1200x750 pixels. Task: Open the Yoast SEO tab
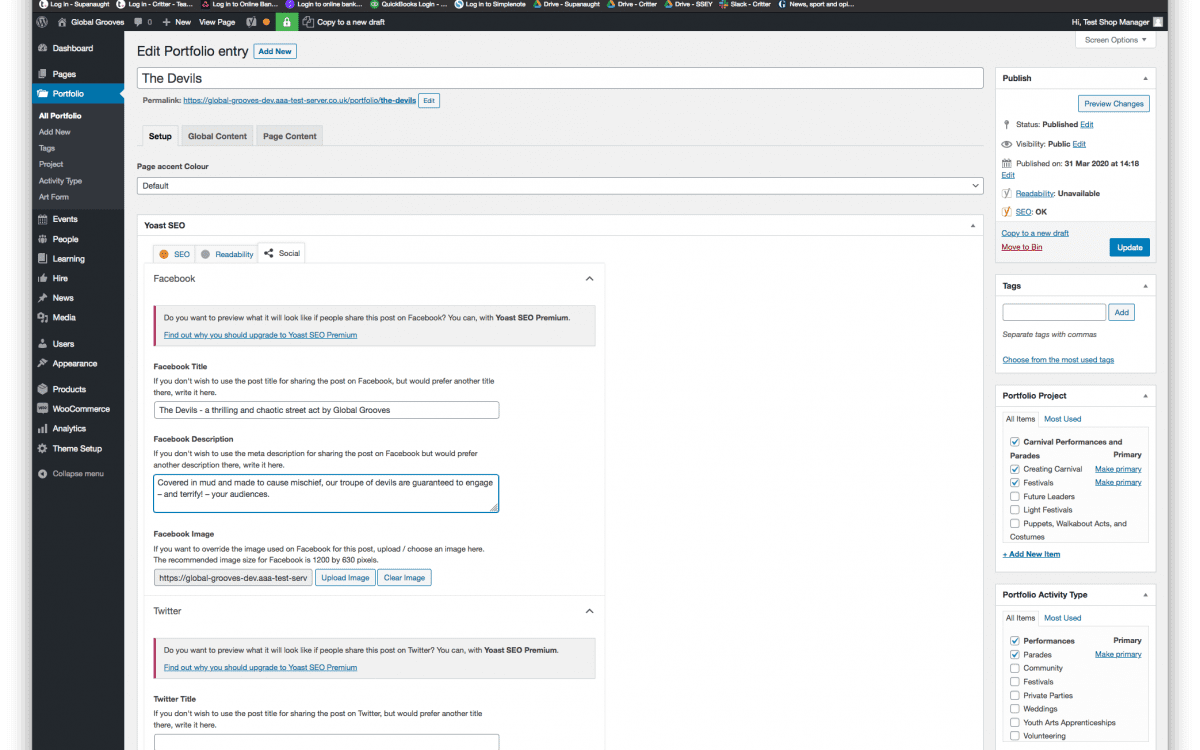[174, 254]
